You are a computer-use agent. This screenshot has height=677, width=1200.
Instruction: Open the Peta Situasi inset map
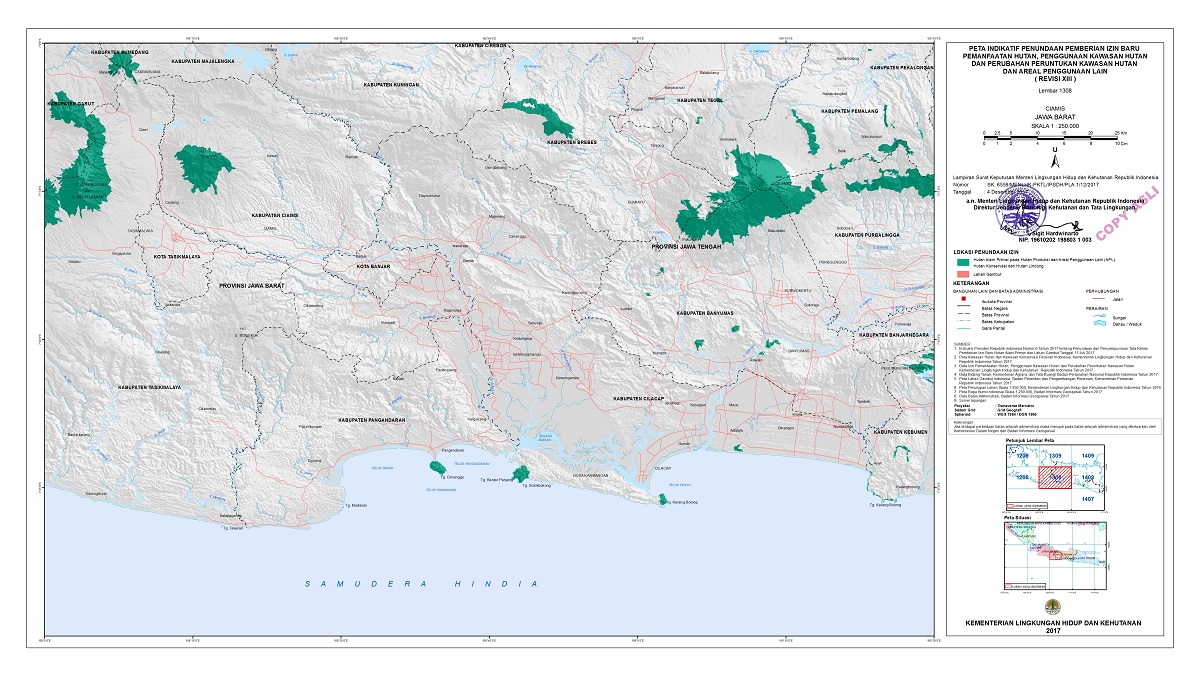tap(1054, 556)
